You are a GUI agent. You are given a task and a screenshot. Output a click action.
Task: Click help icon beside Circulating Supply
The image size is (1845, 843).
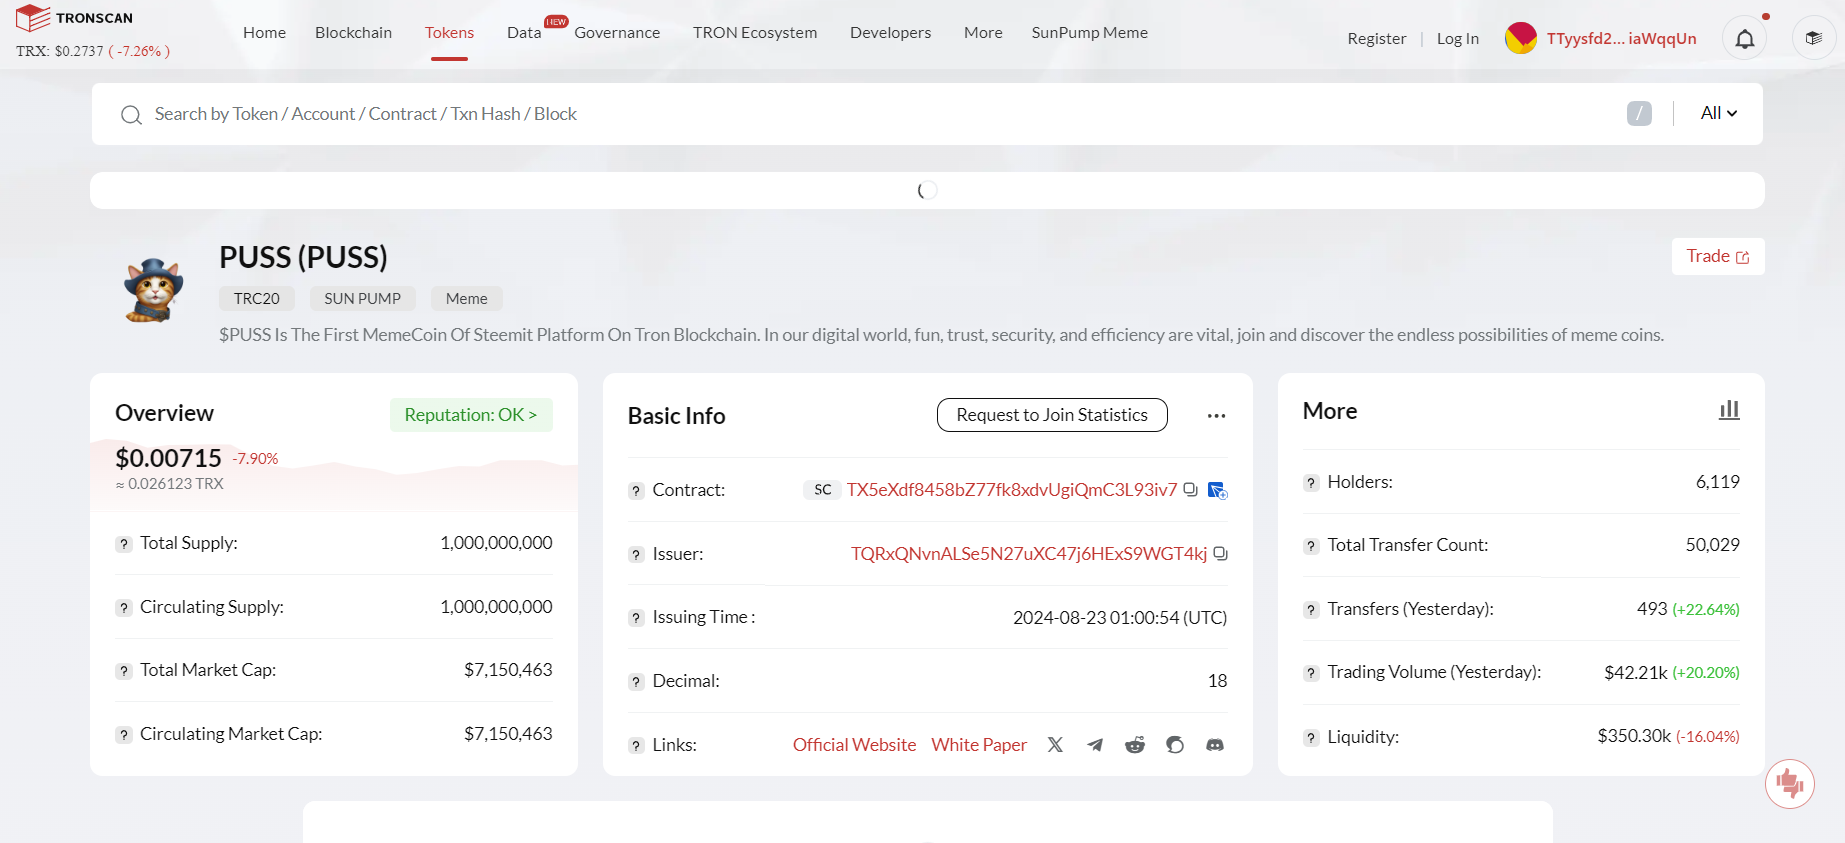click(x=124, y=608)
